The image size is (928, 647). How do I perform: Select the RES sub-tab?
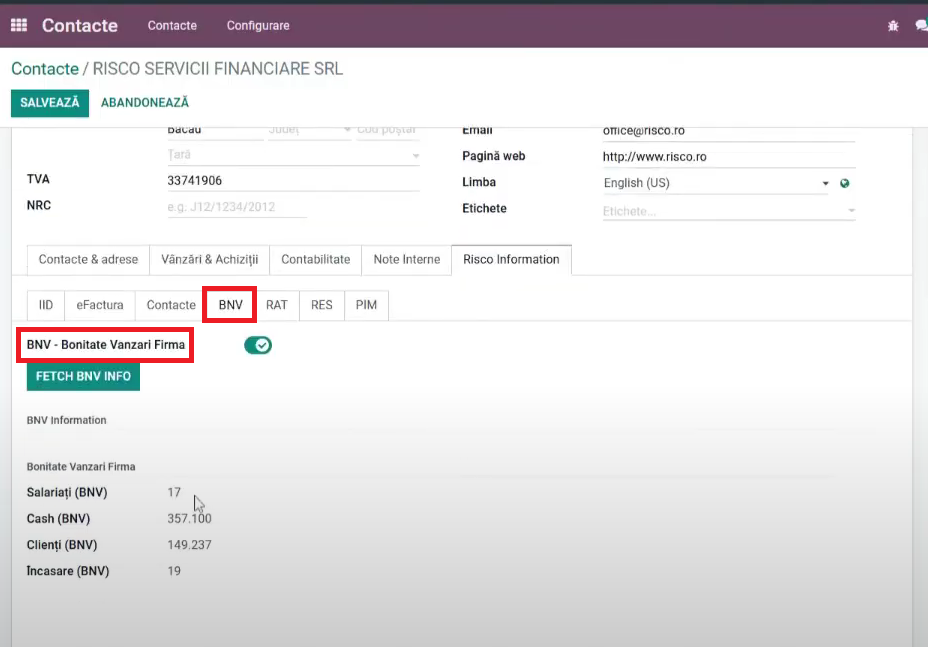321,305
